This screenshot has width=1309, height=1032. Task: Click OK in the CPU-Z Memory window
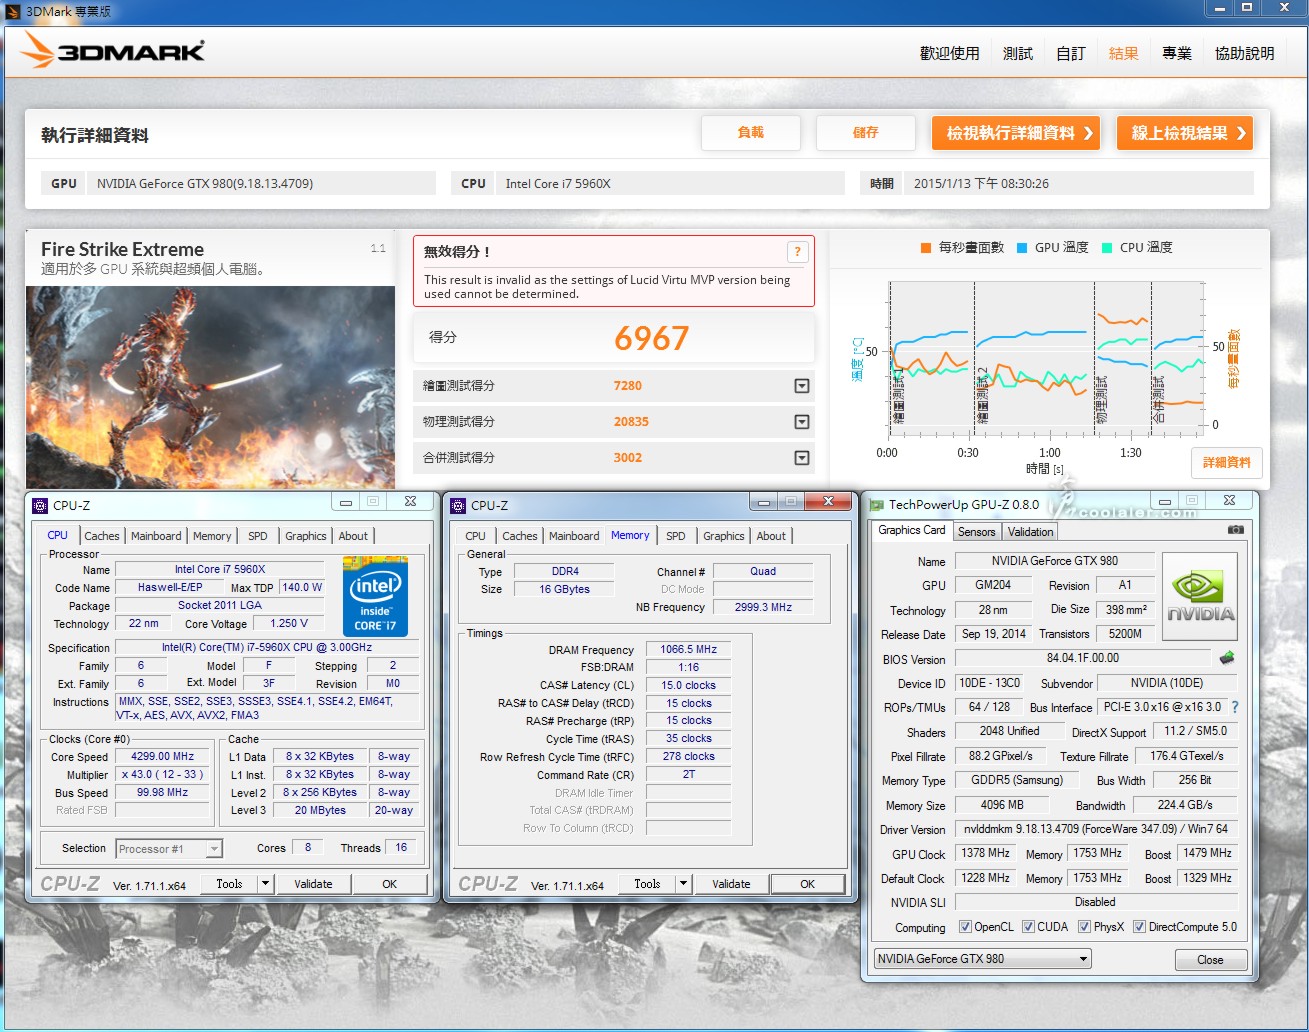(x=807, y=884)
